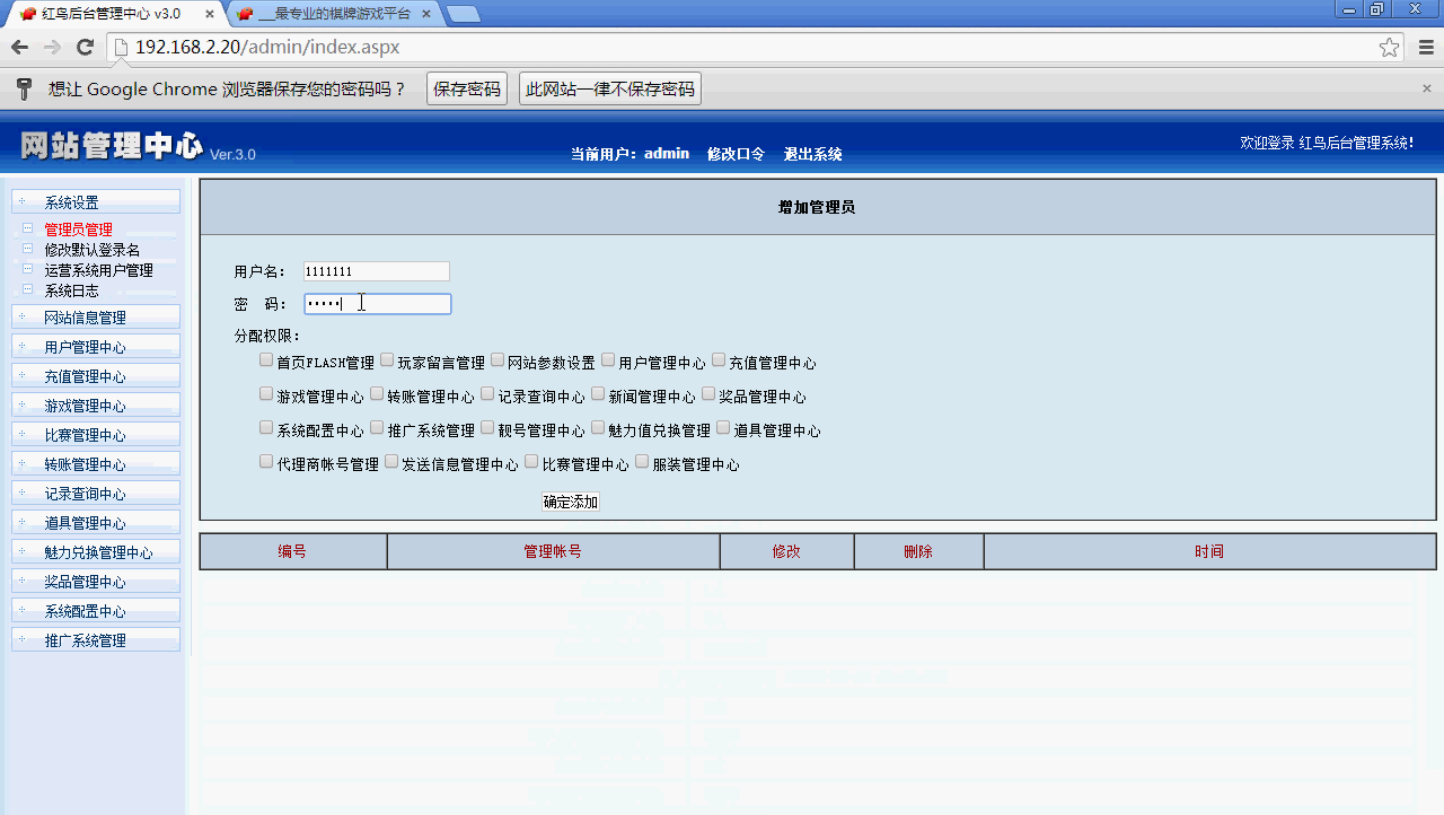Collapse the 系统设置 sidebar section

72,203
